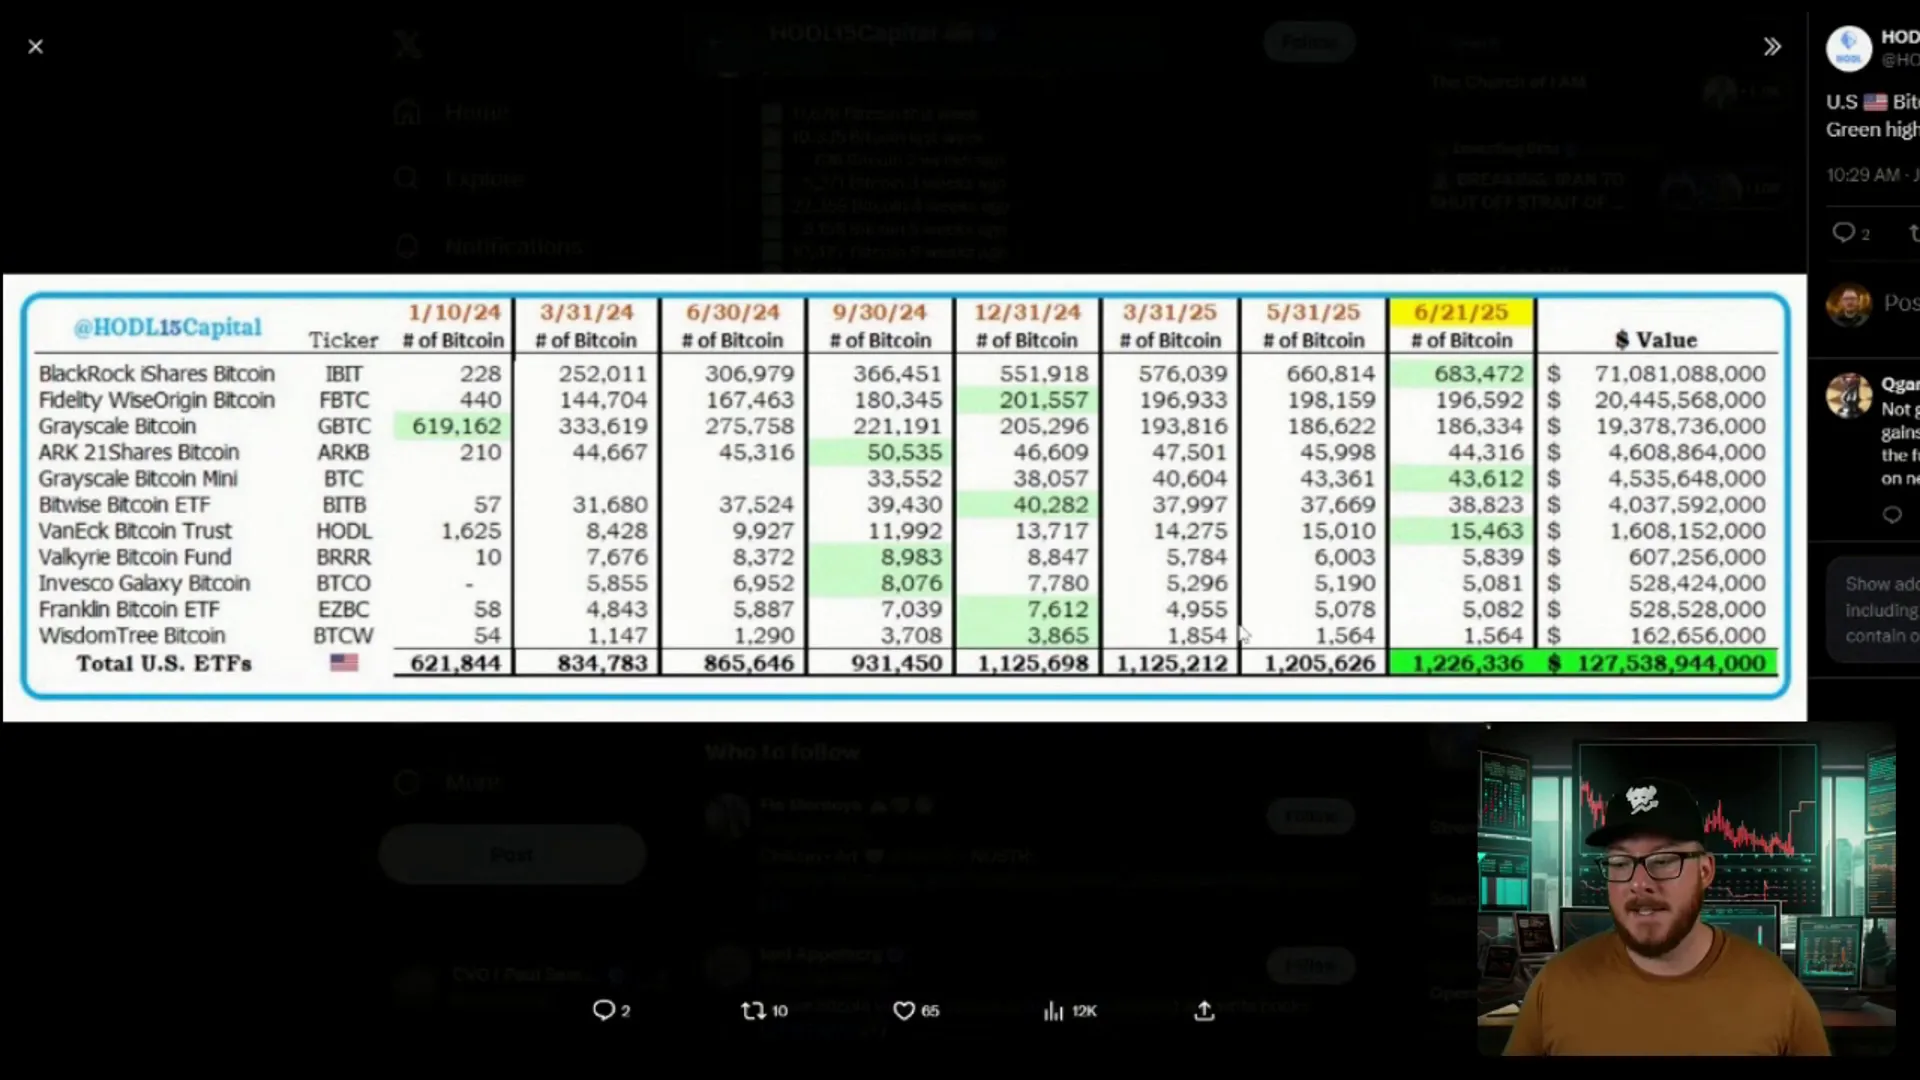Click the HODL profile avatar in side panel

coord(1848,48)
